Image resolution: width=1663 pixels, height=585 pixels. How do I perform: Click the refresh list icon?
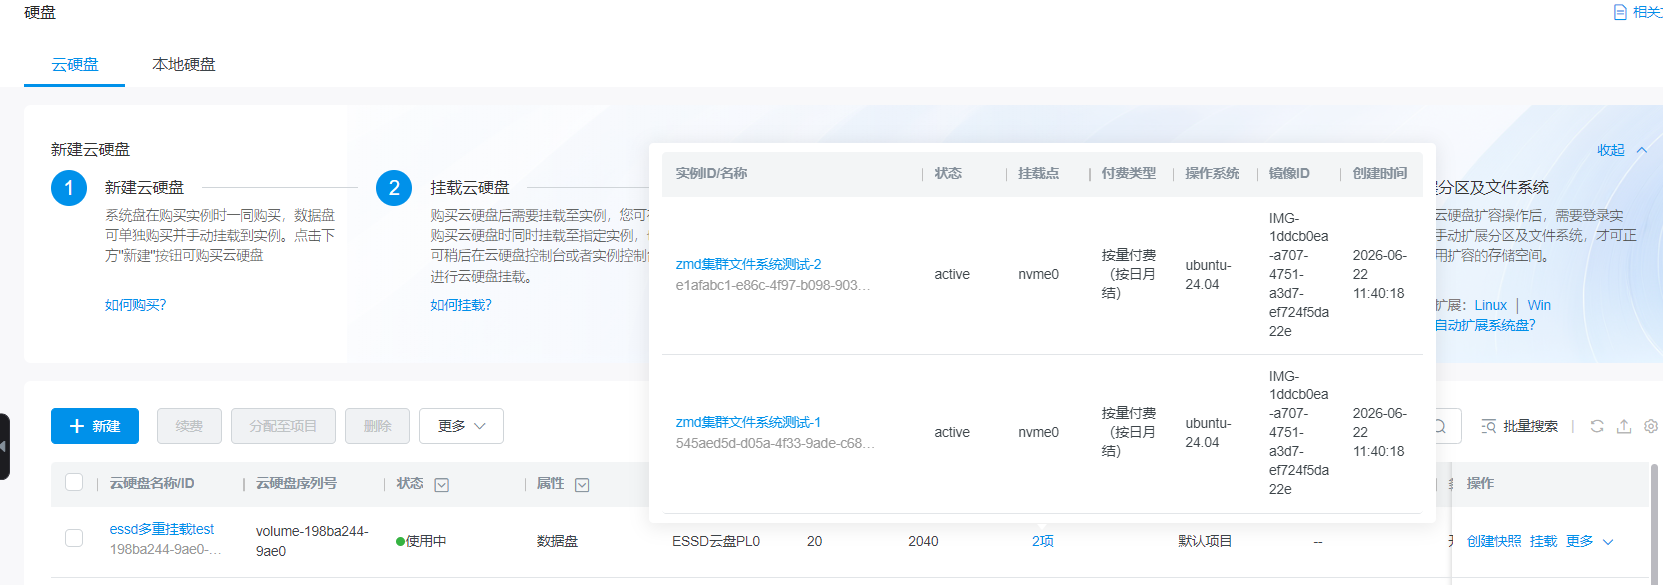coord(1597,426)
